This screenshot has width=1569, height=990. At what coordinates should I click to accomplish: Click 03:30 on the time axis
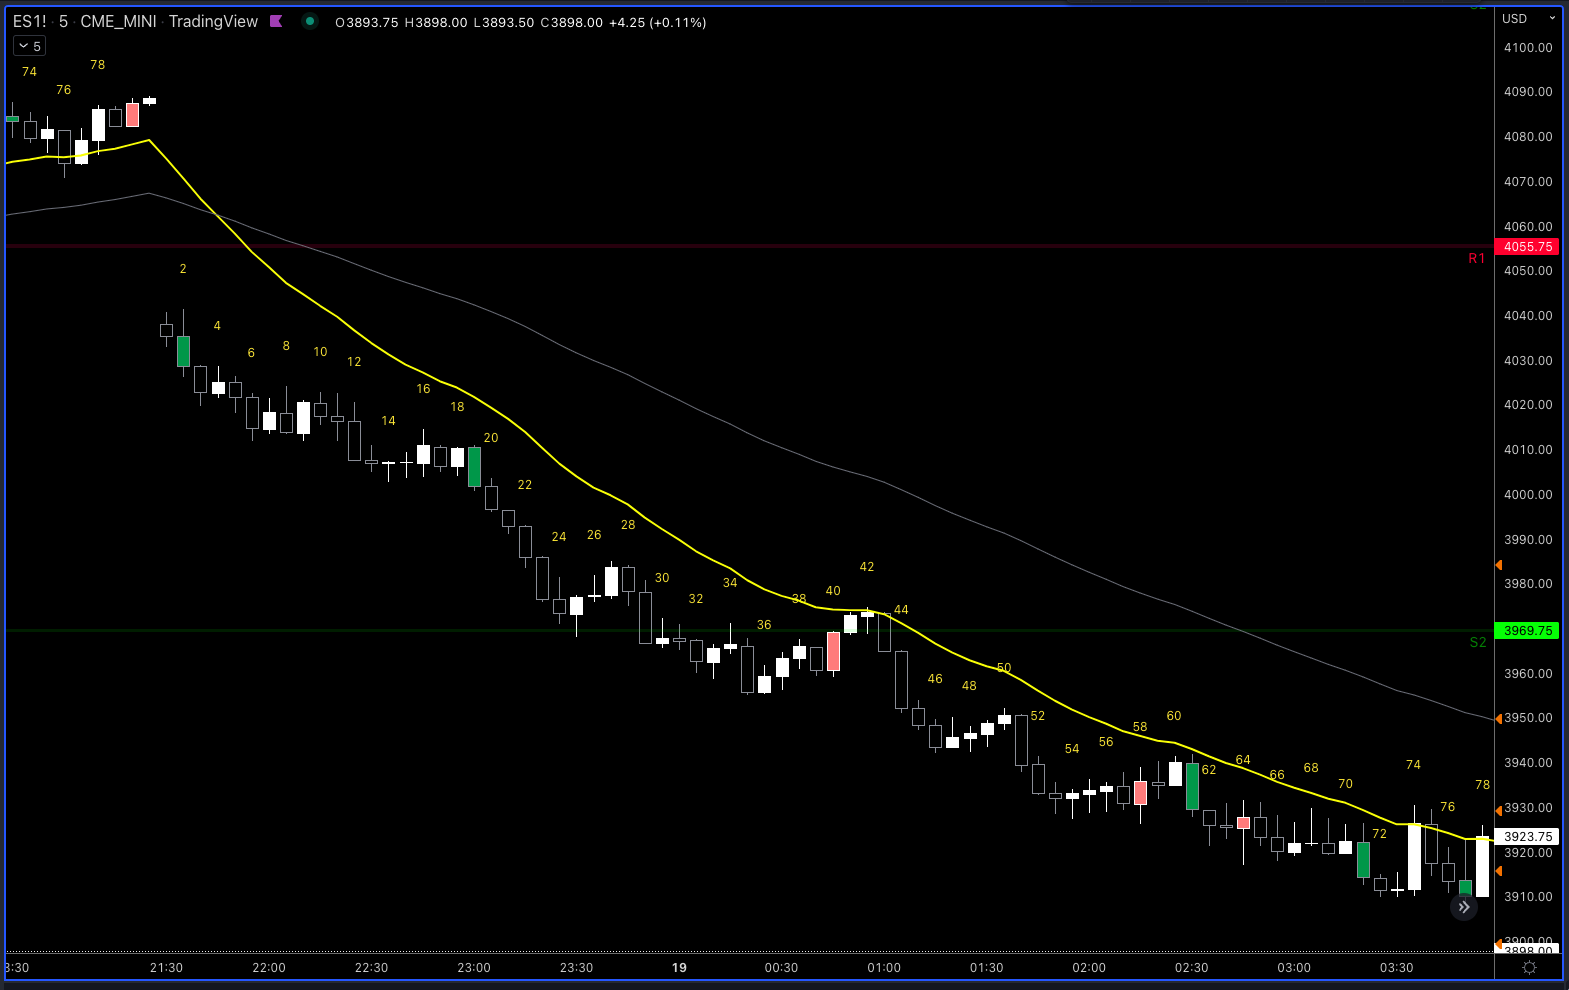[x=1396, y=968]
